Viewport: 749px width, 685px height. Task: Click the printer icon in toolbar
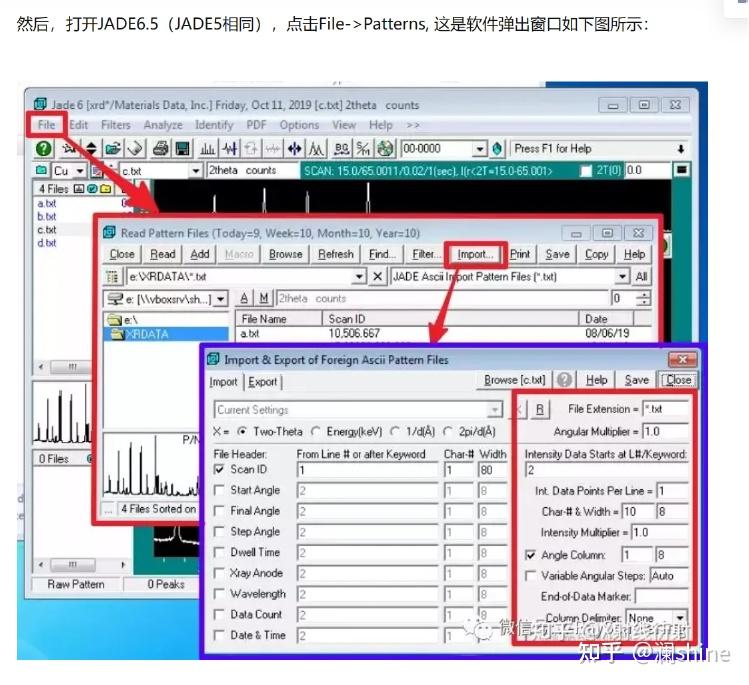pyautogui.click(x=160, y=149)
